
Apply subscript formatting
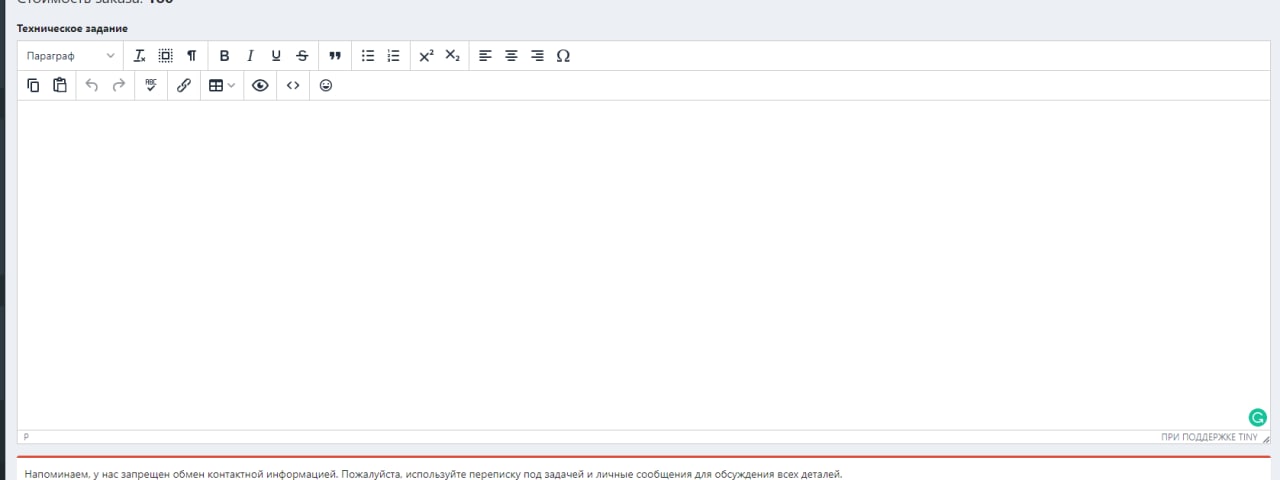click(x=452, y=56)
